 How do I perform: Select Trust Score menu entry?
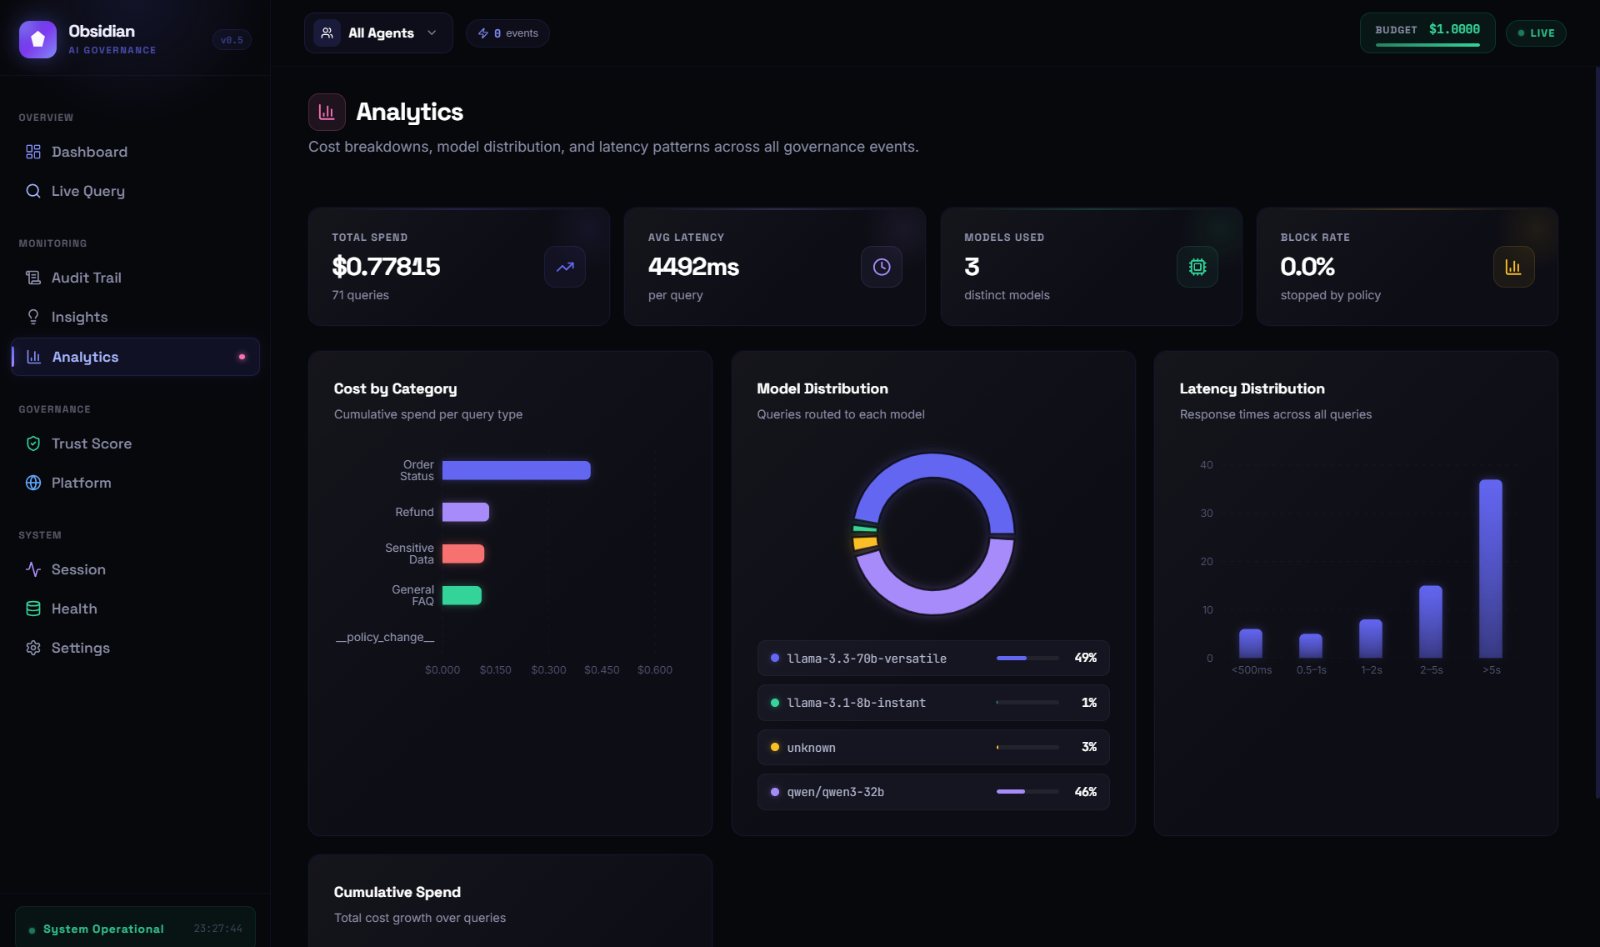click(x=135, y=443)
